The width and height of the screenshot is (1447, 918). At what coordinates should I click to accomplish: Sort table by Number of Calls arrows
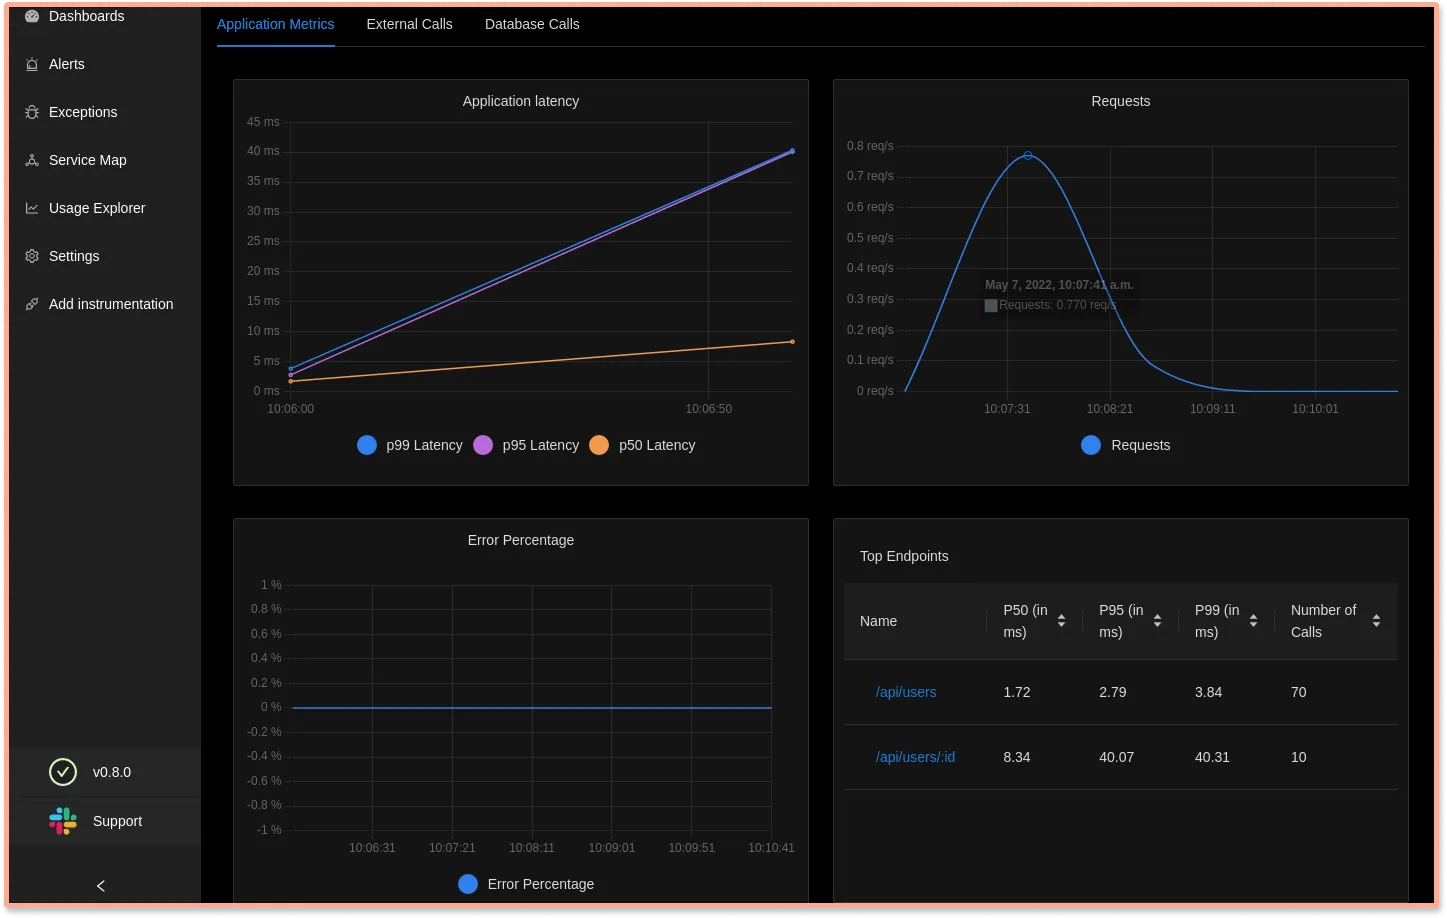coord(1377,621)
